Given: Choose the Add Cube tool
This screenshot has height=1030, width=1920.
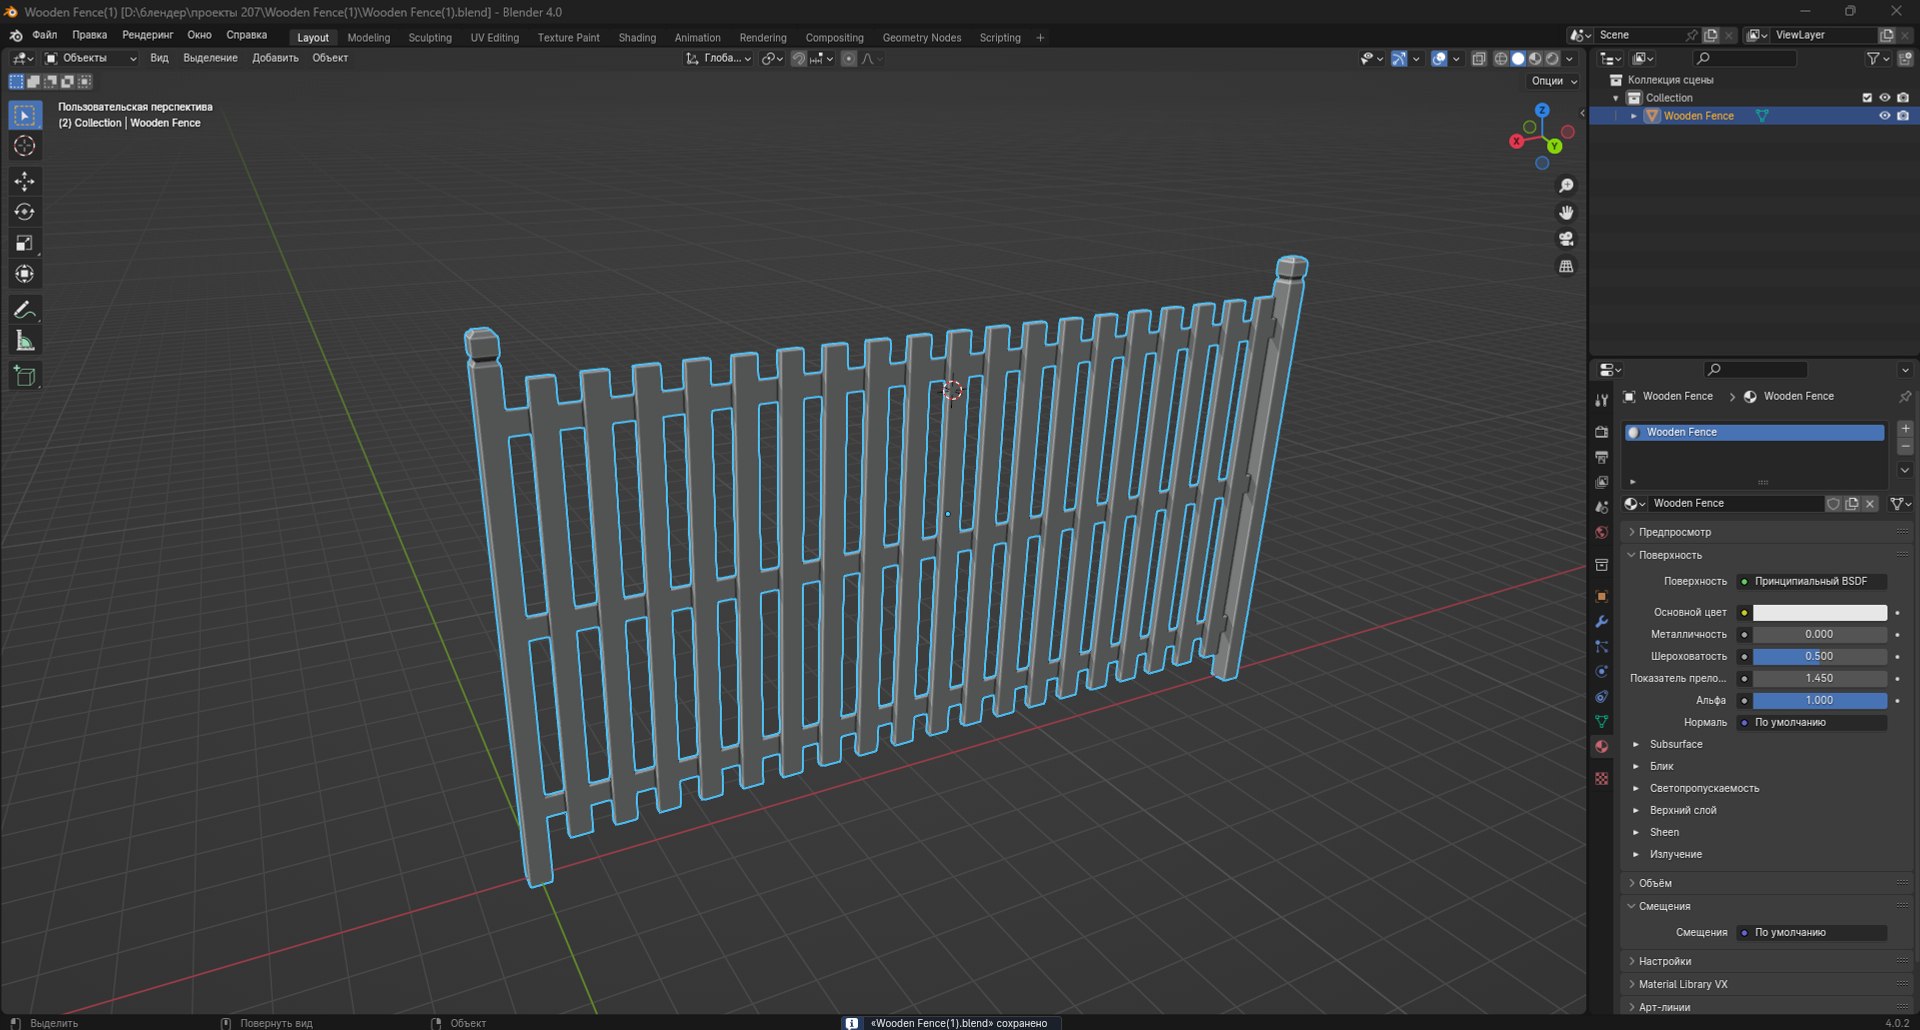Looking at the screenshot, I should point(25,376).
